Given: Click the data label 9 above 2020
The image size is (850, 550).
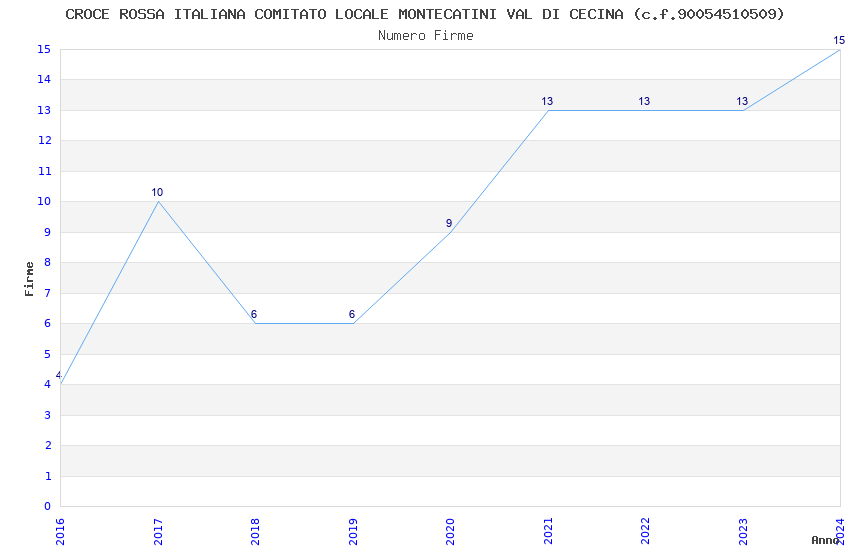Looking at the screenshot, I should coord(449,223).
